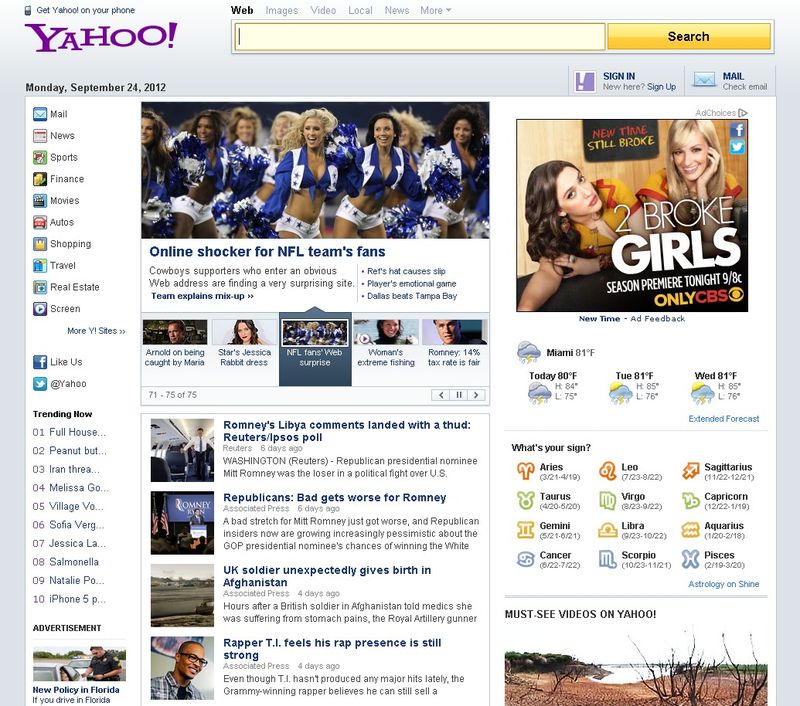The image size is (800, 706).
Task: Expand the More search categories dropdown
Action: [x=436, y=10]
